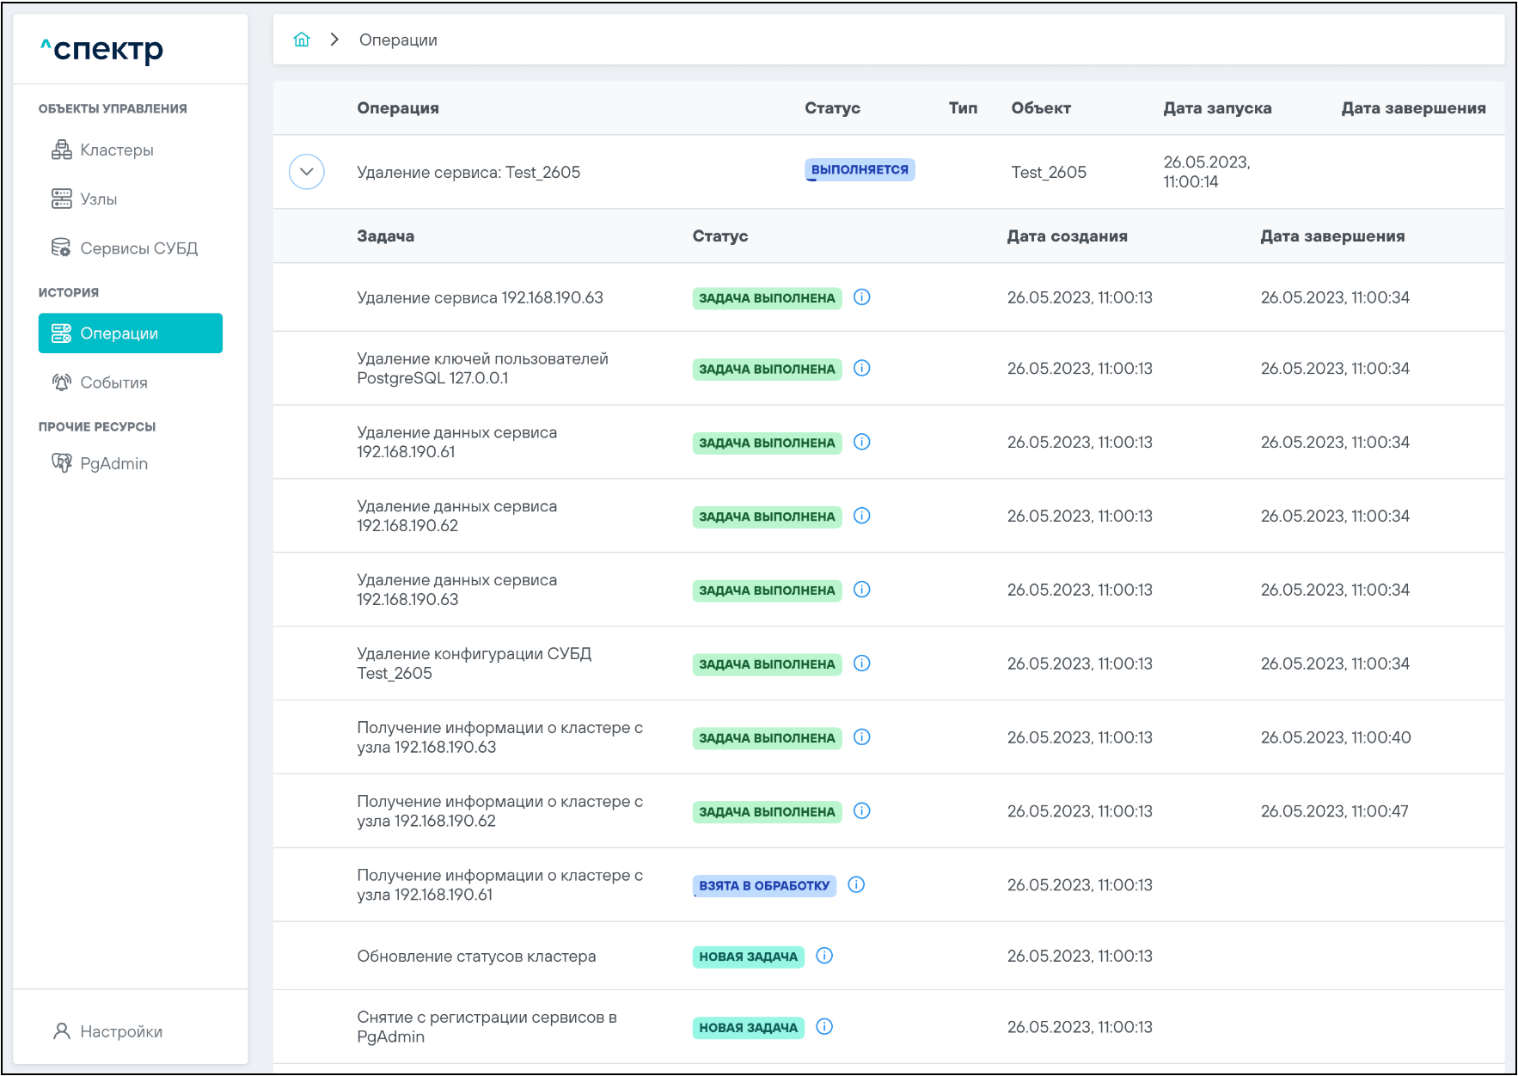Screen dimensions: 1518x1076
Task: Click the Спектр logo
Action: (x=102, y=49)
